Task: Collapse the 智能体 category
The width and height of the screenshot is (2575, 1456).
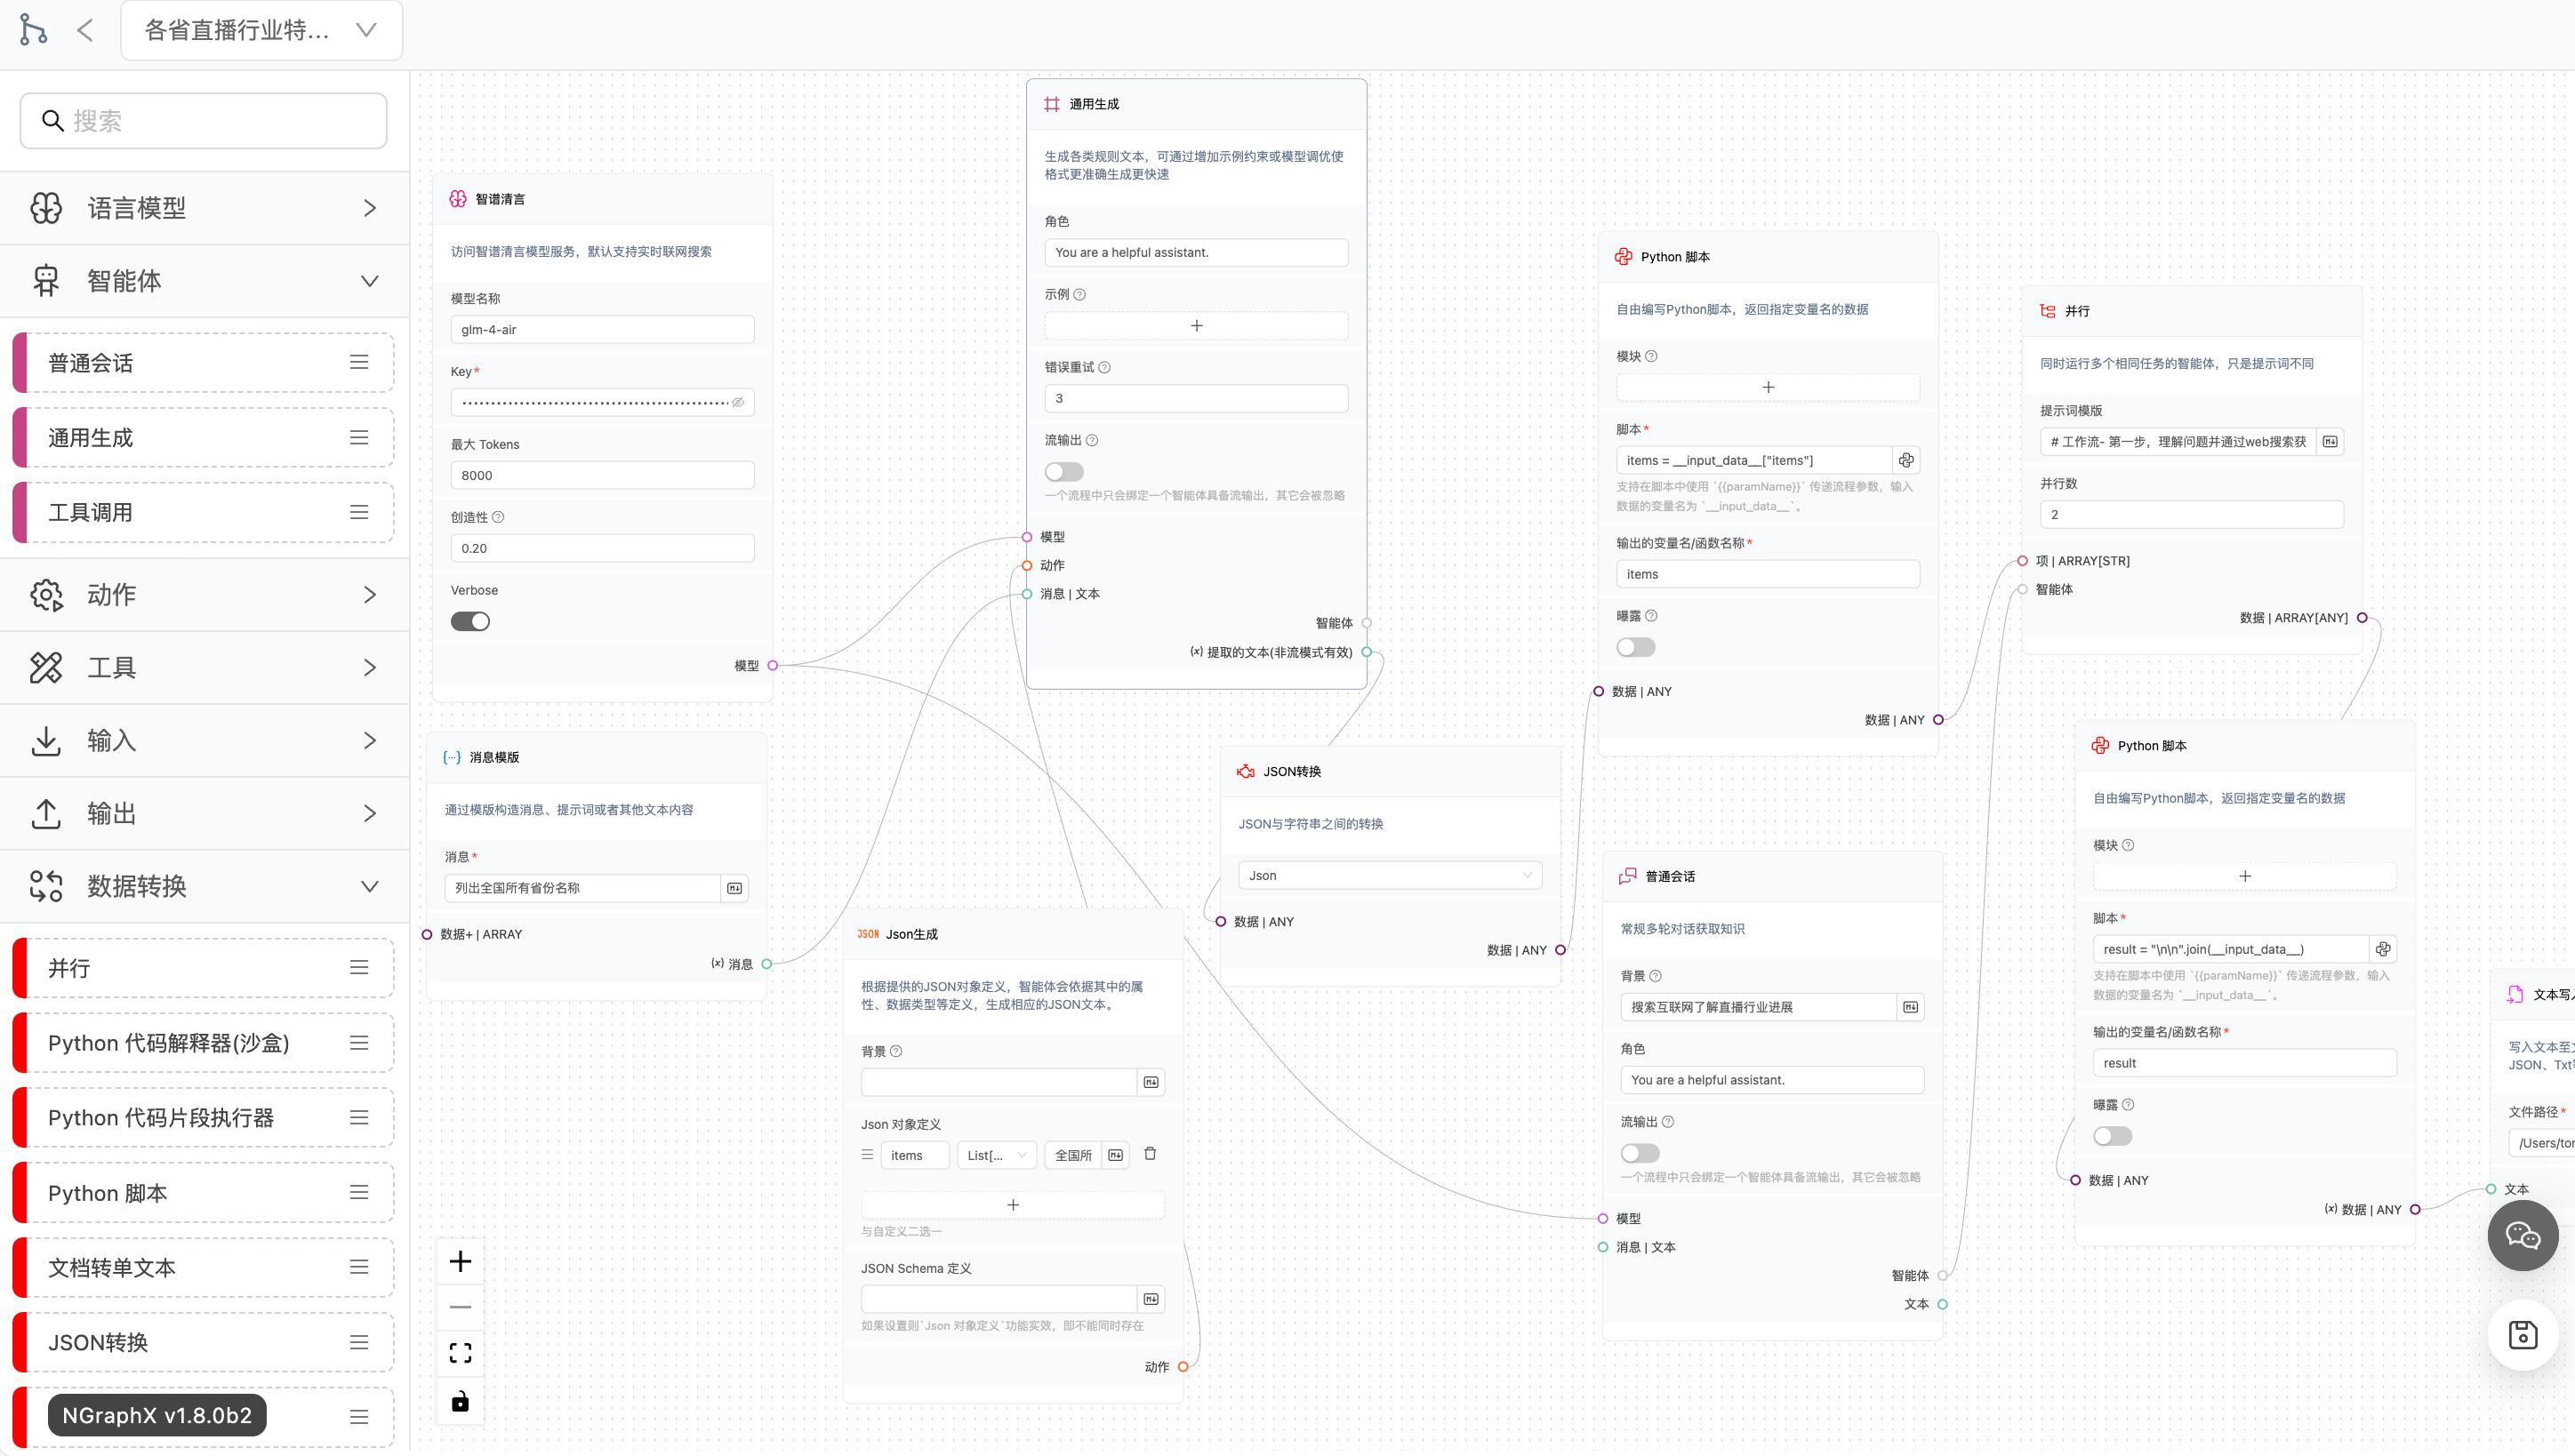Action: (x=204, y=281)
